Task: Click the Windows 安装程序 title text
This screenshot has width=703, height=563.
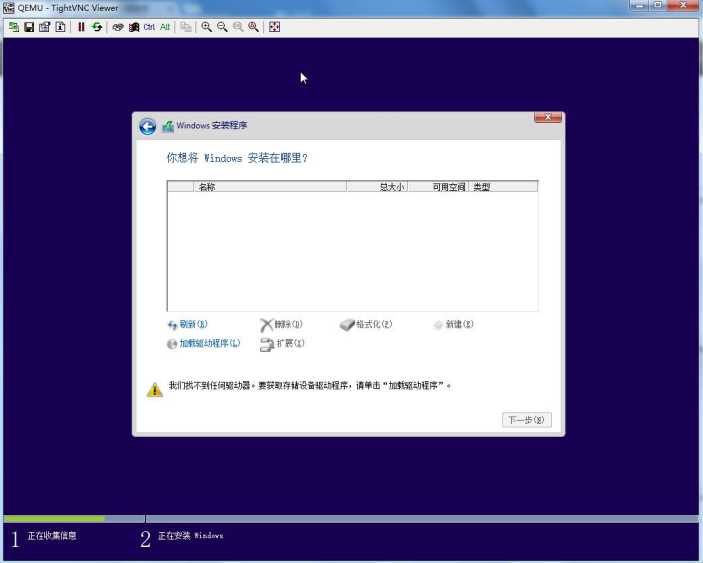Action: [212, 126]
